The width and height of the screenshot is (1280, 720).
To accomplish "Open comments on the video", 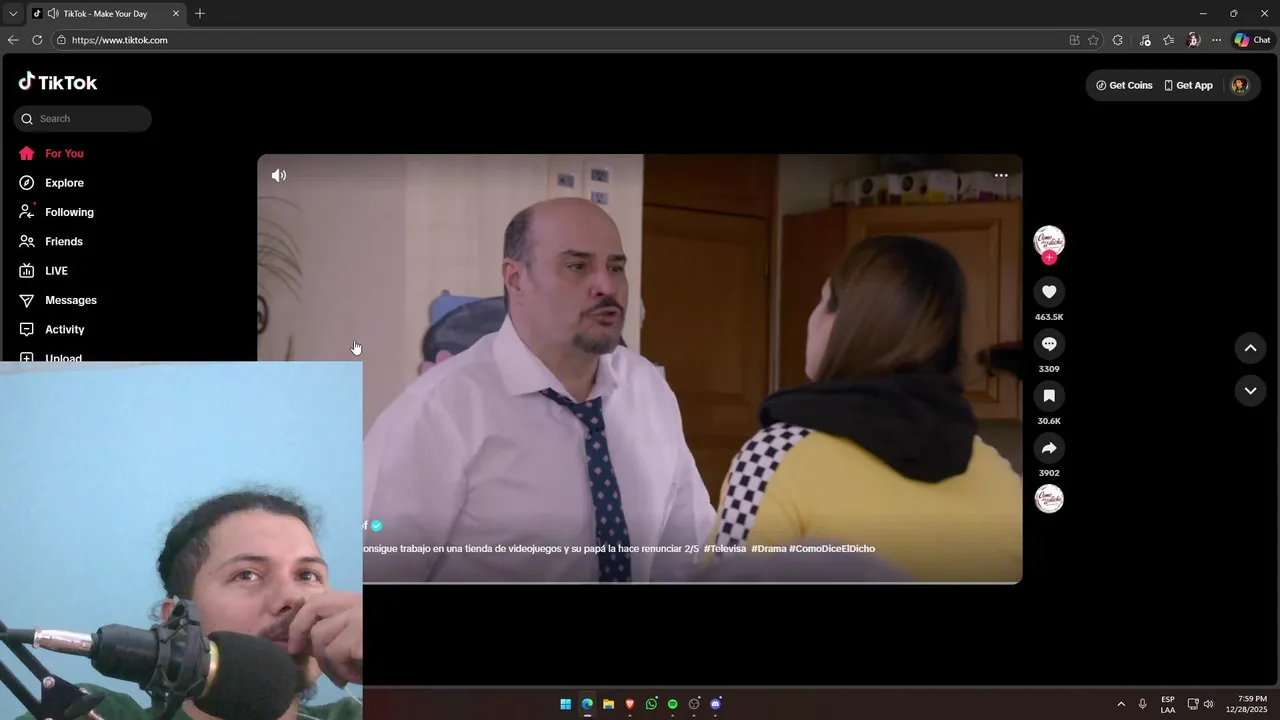I will click(1049, 344).
